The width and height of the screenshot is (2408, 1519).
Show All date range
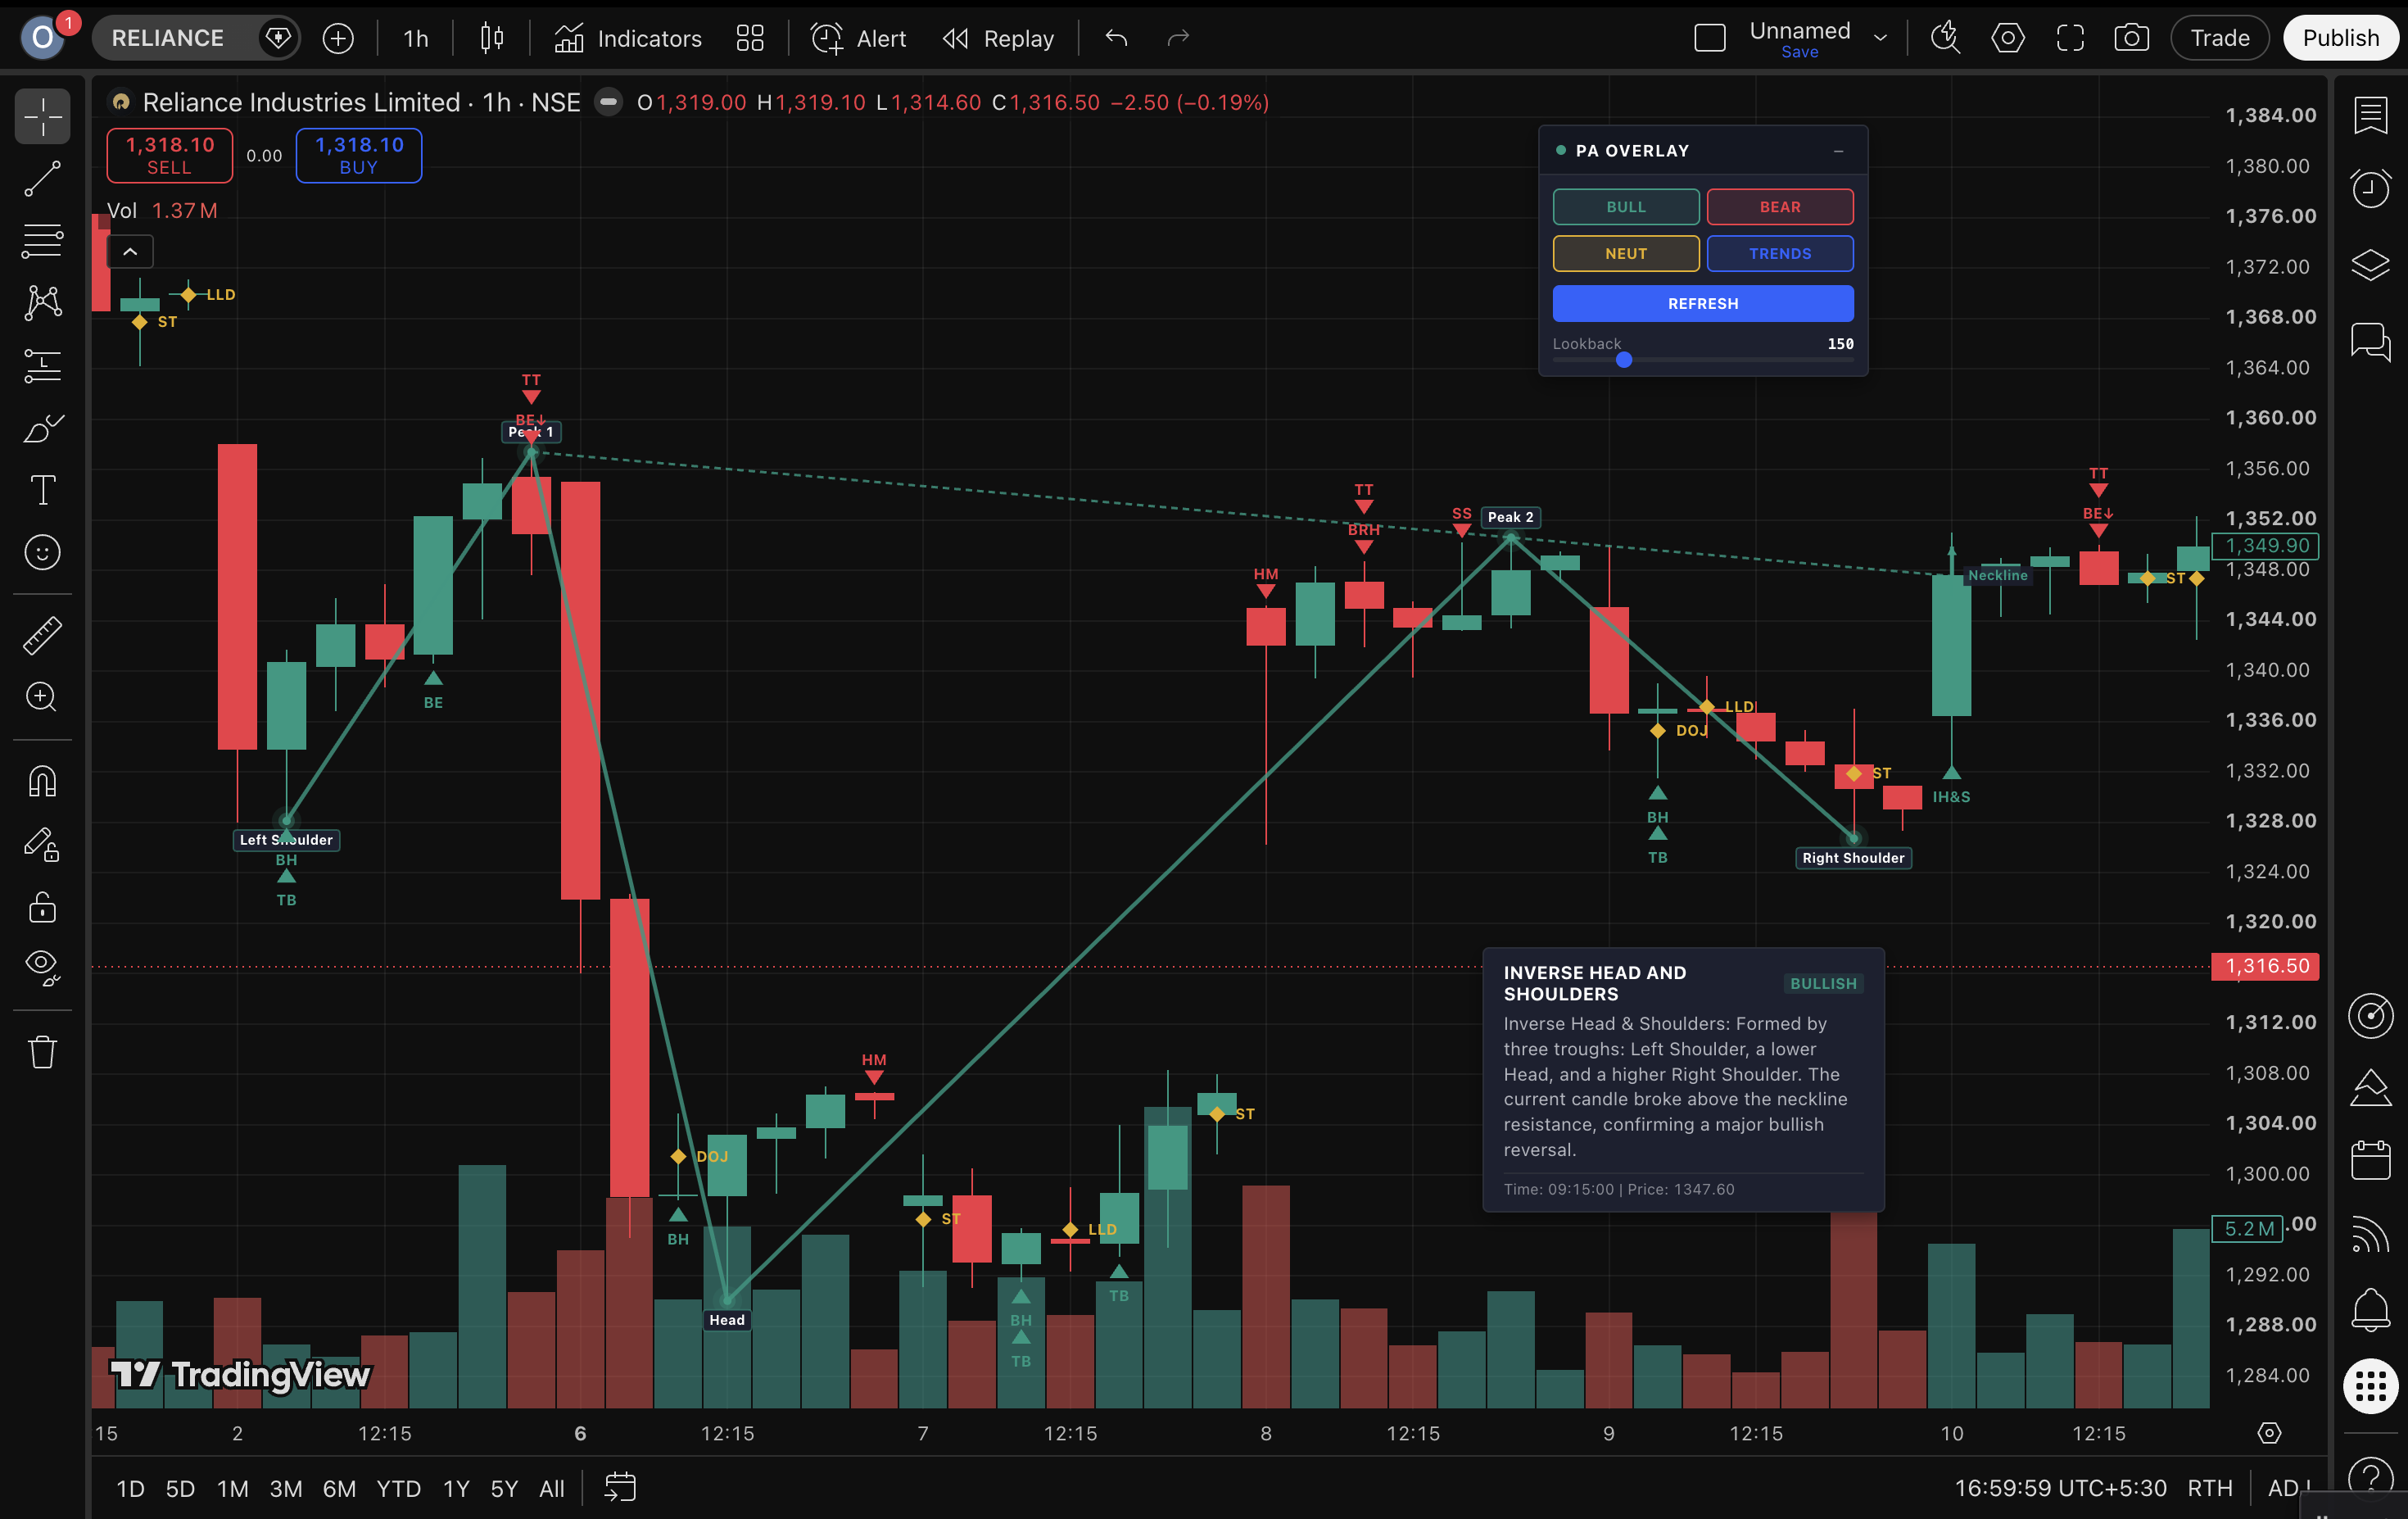click(x=552, y=1488)
